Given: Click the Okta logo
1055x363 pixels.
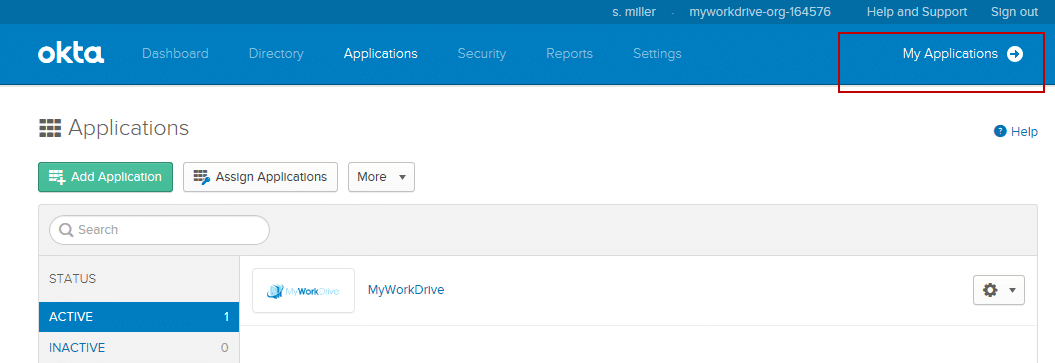Looking at the screenshot, I should point(71,54).
